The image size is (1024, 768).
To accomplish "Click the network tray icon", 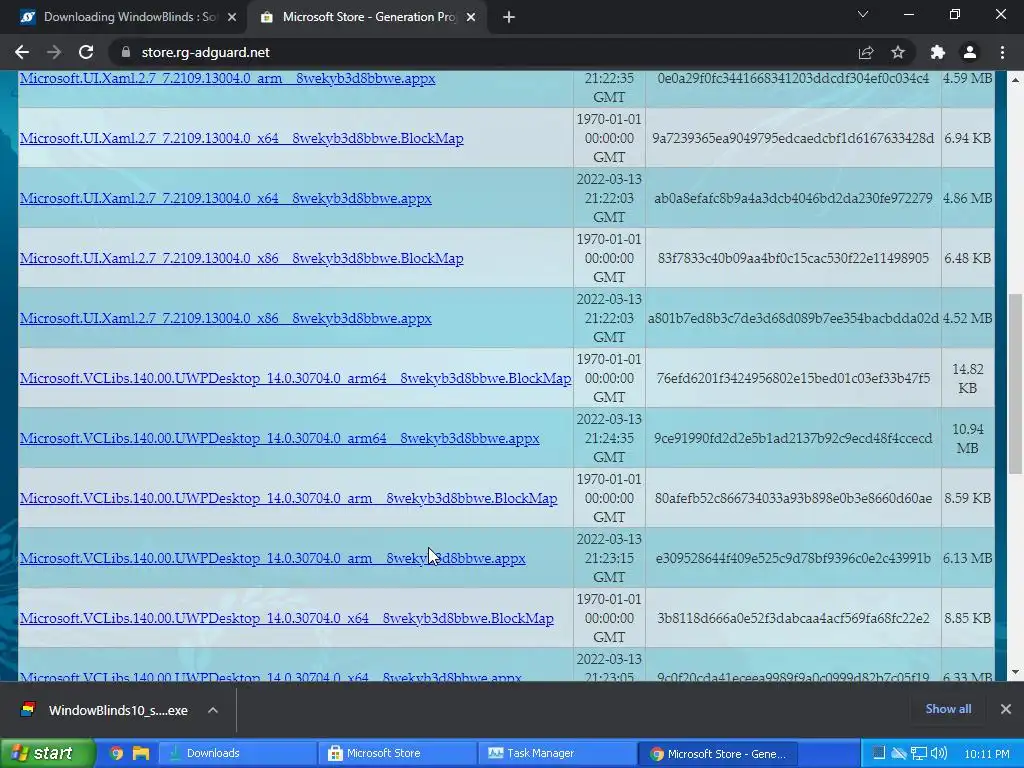I will [919, 754].
